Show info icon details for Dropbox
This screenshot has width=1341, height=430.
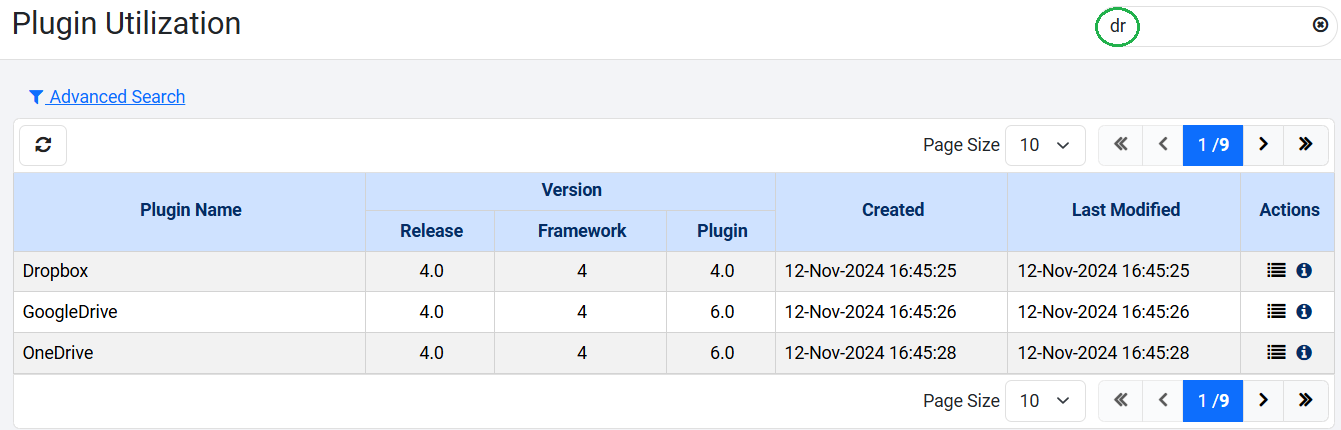point(1303,271)
